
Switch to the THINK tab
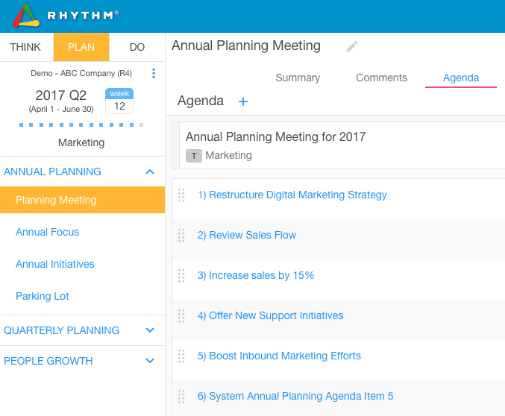[25, 47]
